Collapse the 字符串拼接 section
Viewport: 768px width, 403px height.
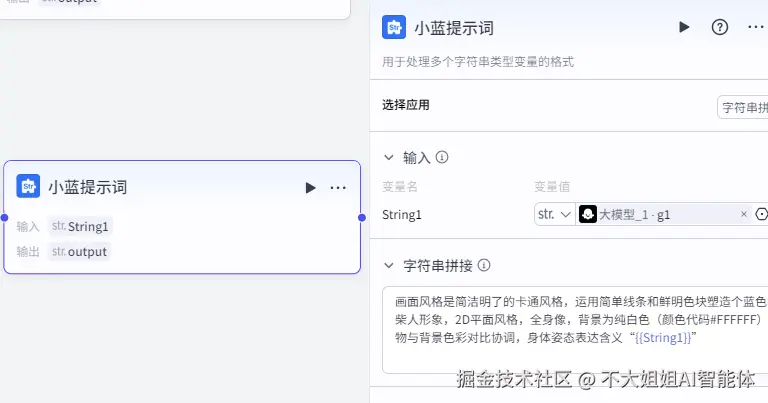coord(389,265)
